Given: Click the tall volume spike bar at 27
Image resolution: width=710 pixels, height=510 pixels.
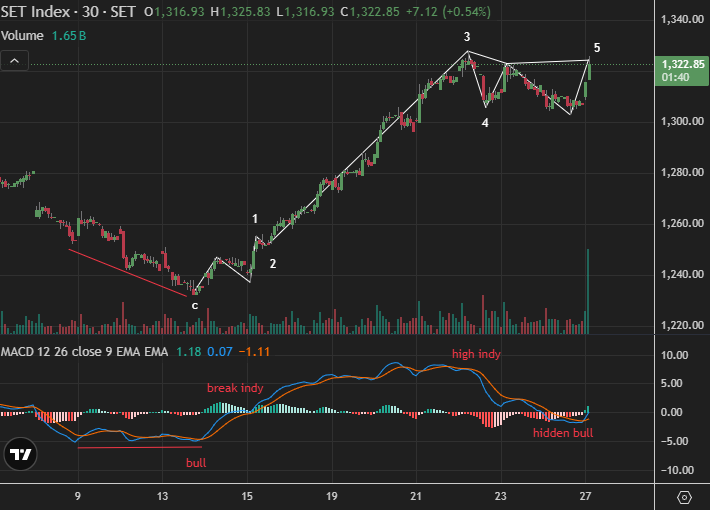Looking at the screenshot, I should point(588,291).
